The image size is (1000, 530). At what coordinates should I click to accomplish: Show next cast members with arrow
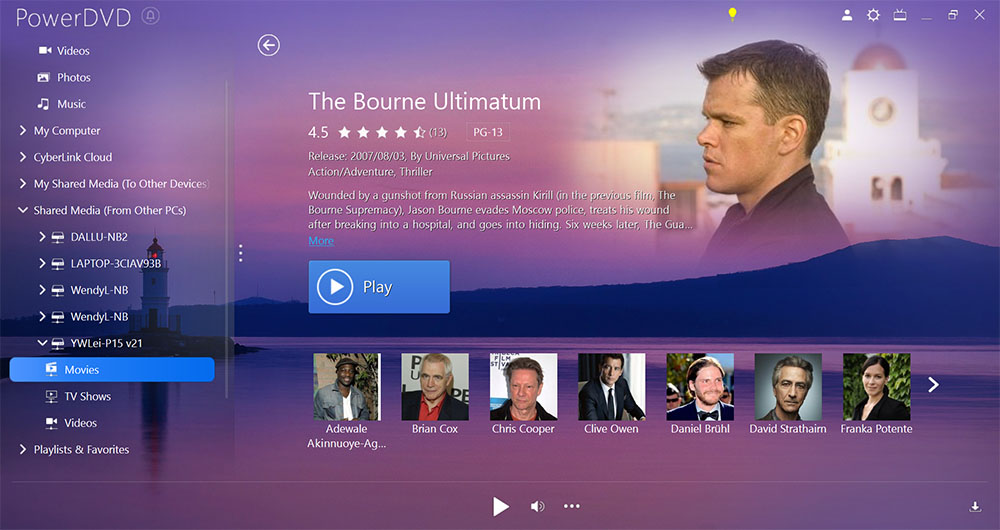pos(933,385)
